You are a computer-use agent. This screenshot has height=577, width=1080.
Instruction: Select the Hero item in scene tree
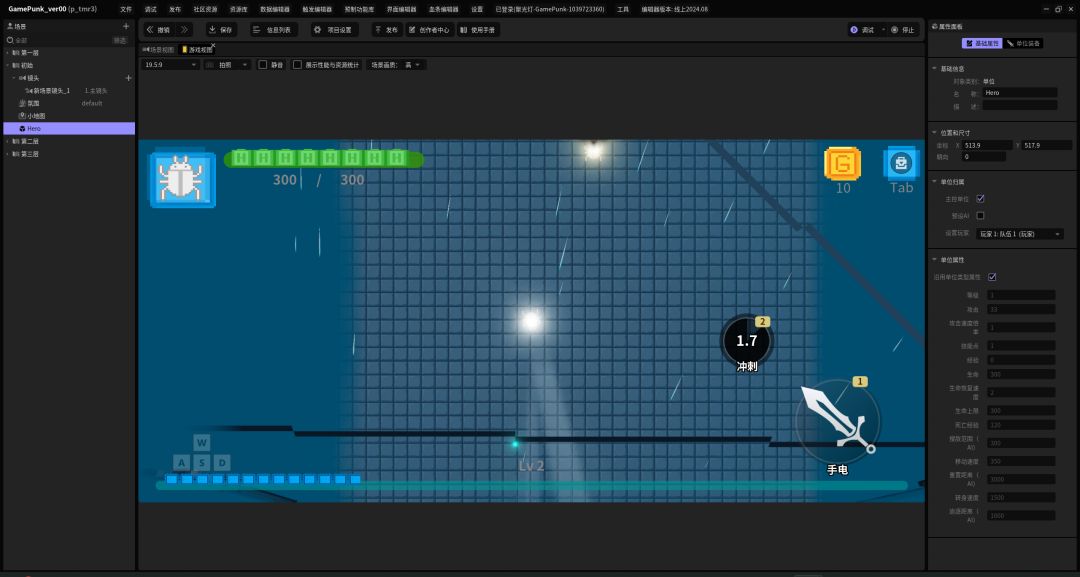point(69,129)
